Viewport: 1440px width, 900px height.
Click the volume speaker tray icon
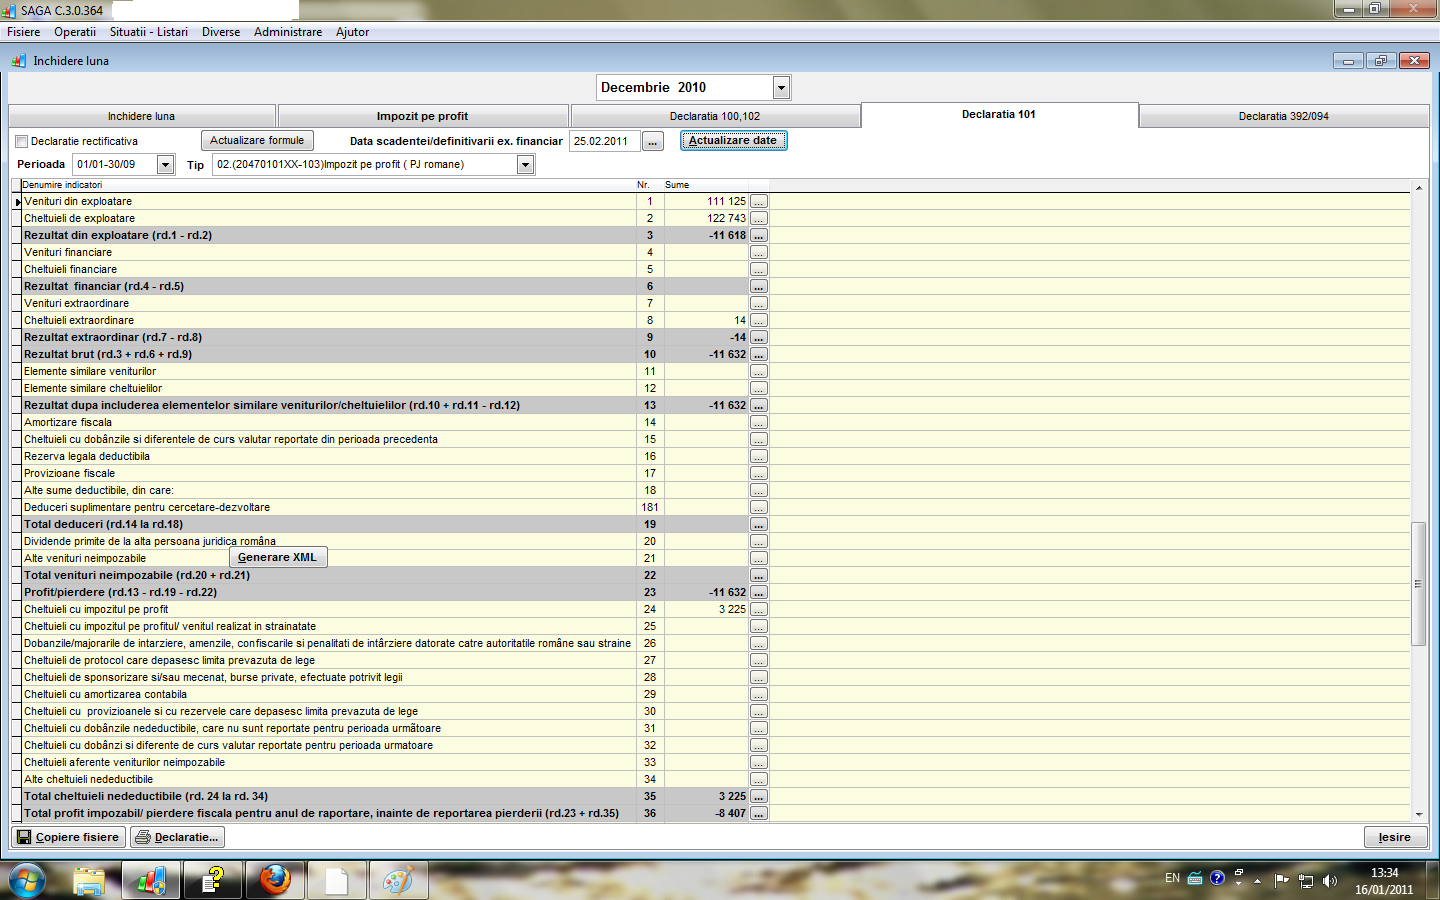(x=1329, y=880)
